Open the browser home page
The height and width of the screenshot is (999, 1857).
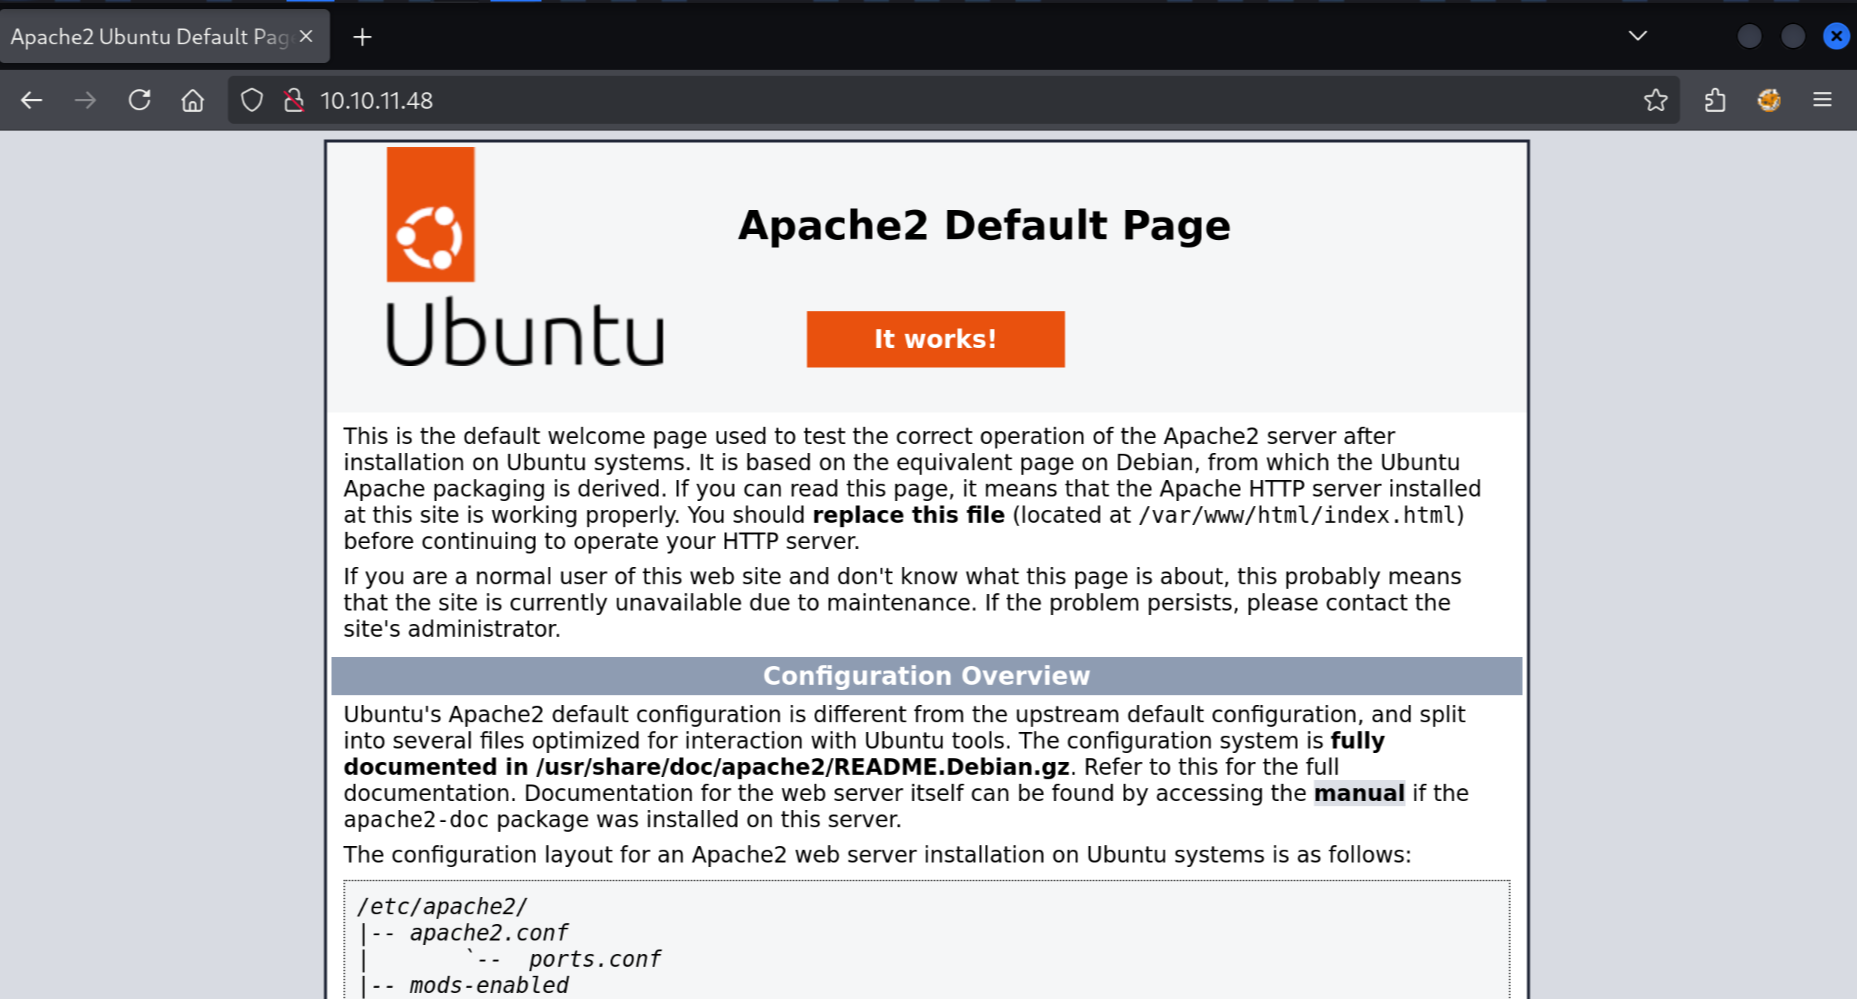coord(193,100)
